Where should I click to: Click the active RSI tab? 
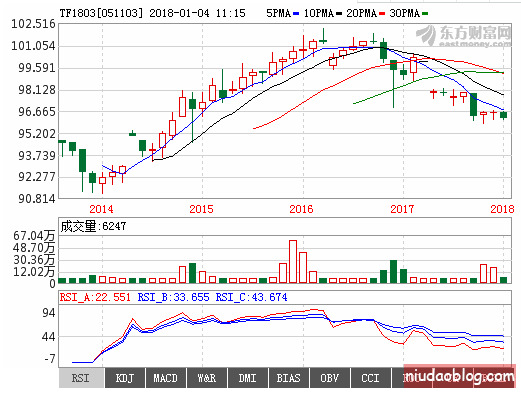click(x=81, y=378)
